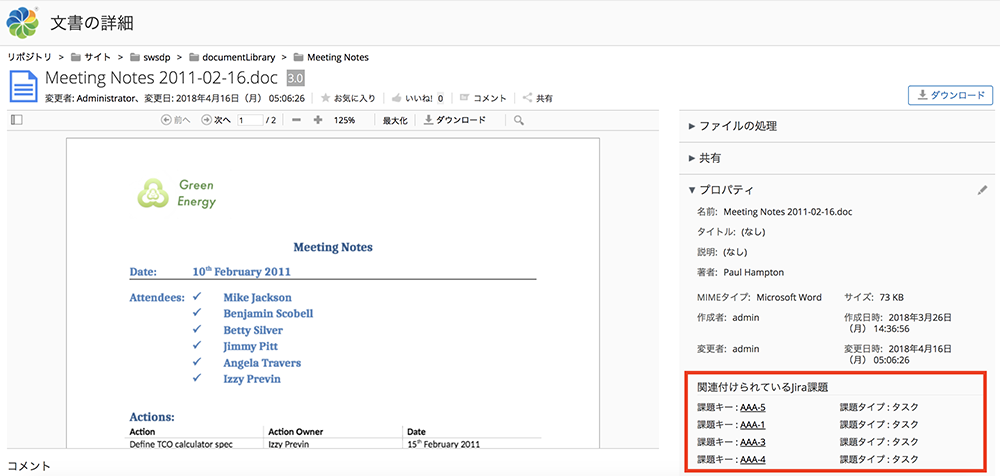This screenshot has height=476, width=1000.
Task: Click the page number input field
Action: [250, 120]
